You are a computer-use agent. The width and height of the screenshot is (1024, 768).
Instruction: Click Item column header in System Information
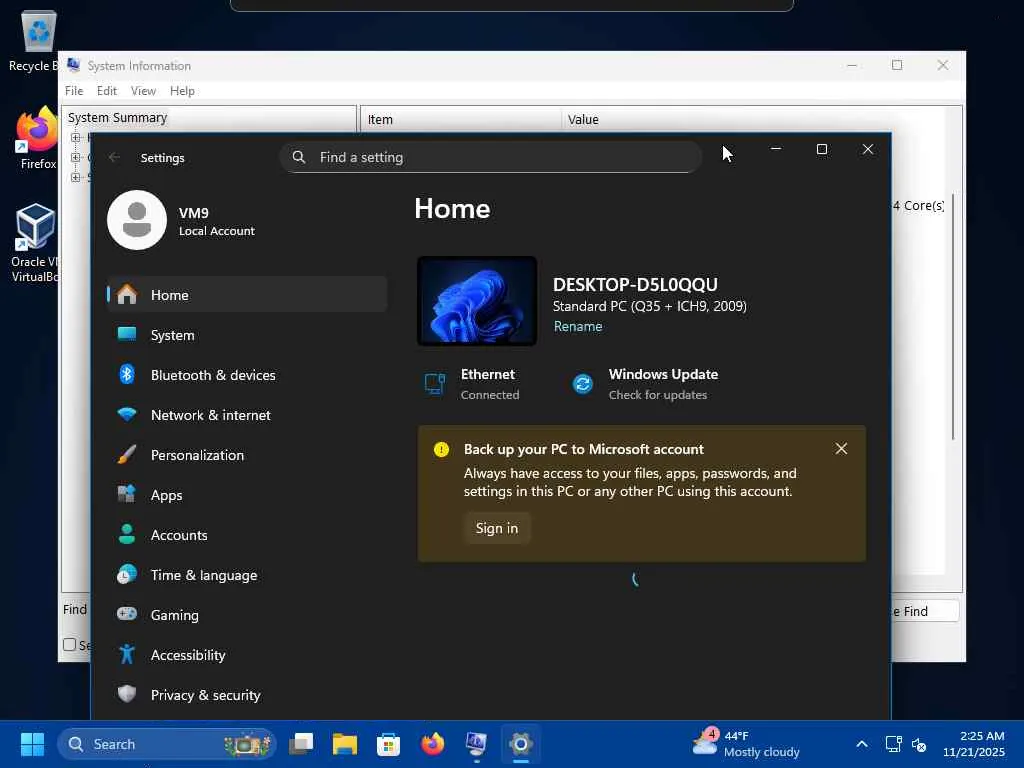point(461,120)
